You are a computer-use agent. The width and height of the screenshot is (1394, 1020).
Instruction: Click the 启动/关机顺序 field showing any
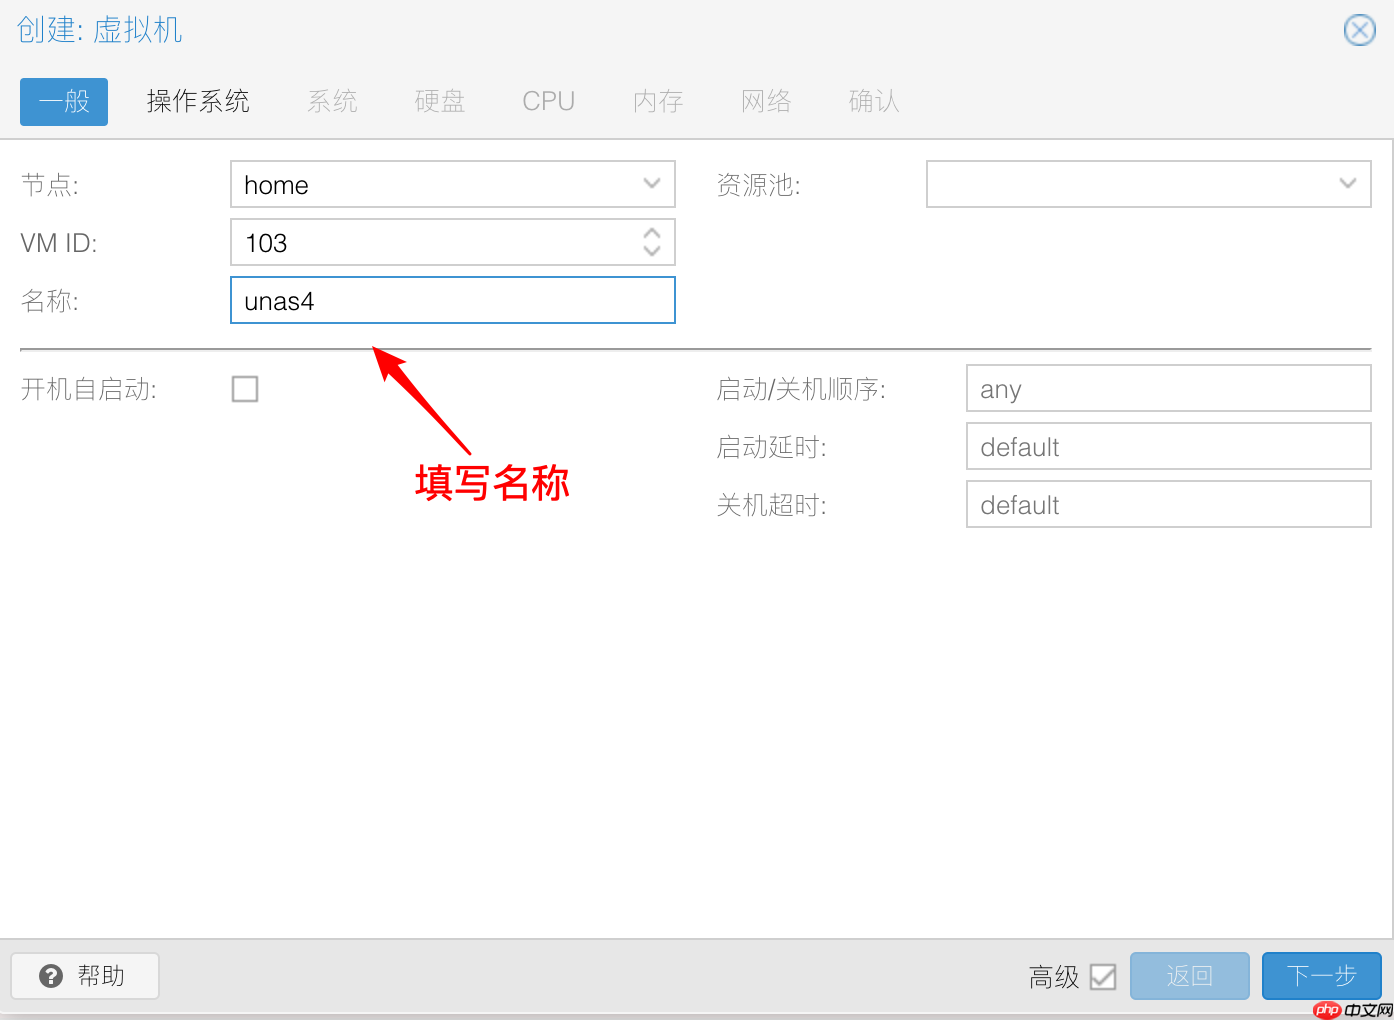point(1167,388)
